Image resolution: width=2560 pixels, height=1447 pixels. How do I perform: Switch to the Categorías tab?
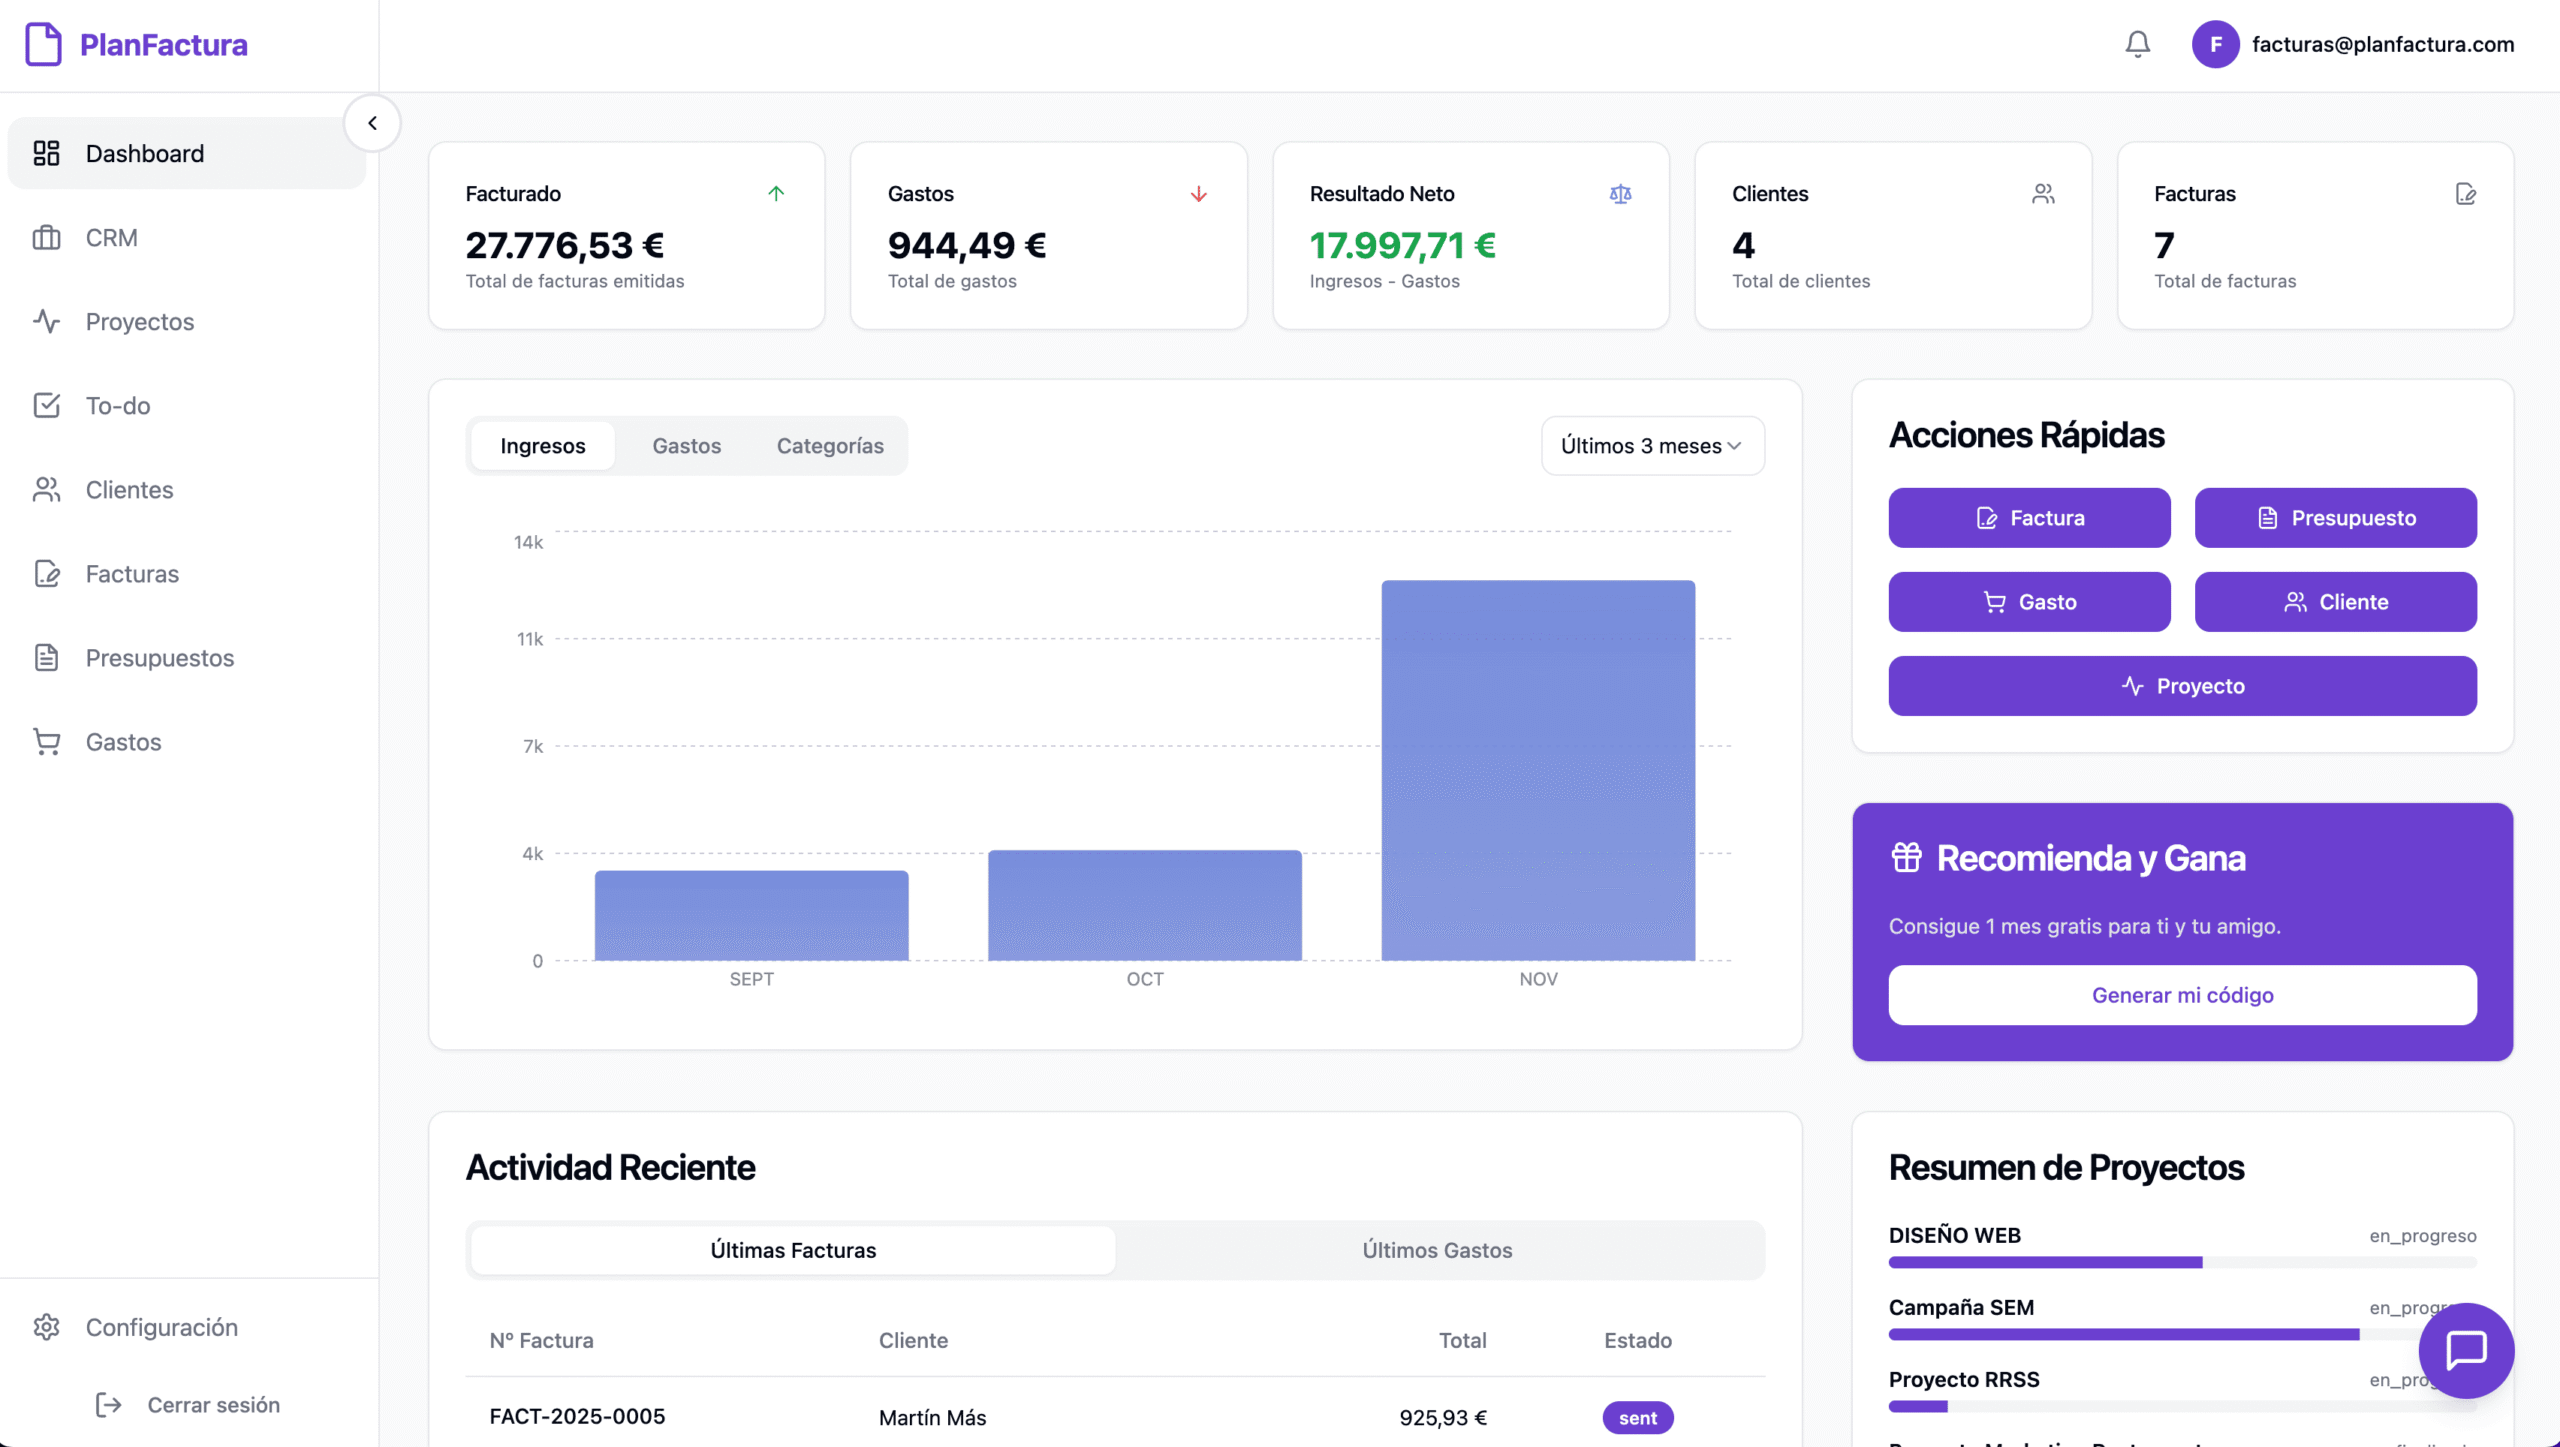tap(829, 445)
